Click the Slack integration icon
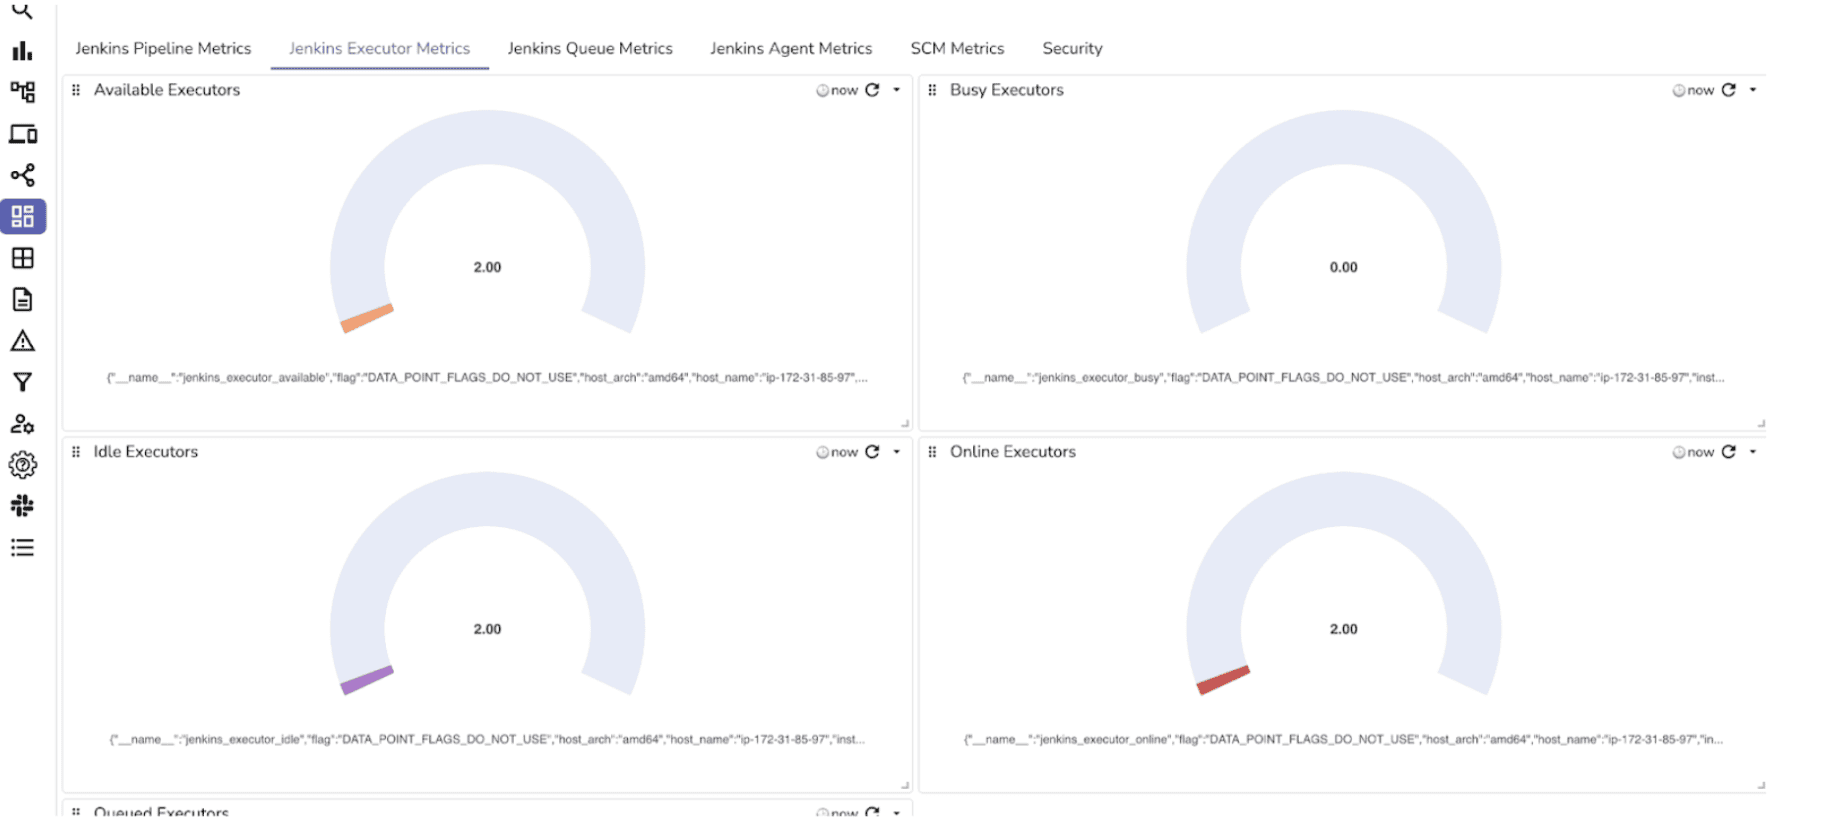Screen dimensions: 1844x820 [23, 506]
